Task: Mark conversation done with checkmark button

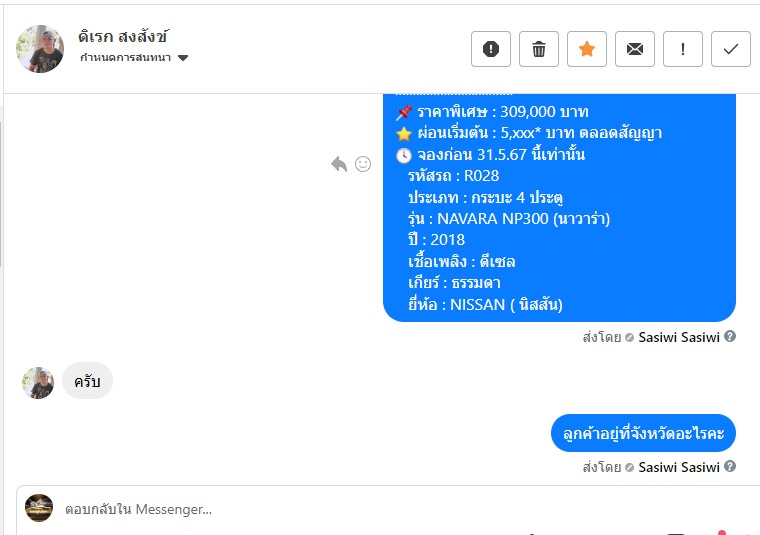Action: click(730, 49)
